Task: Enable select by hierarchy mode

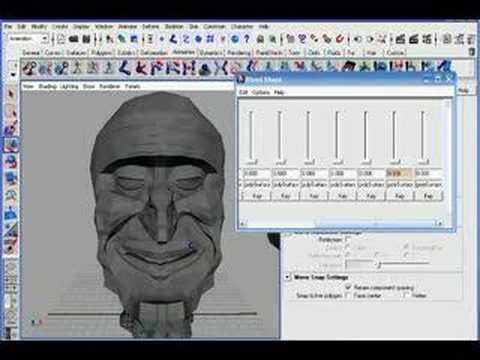Action: pyautogui.click(x=109, y=39)
